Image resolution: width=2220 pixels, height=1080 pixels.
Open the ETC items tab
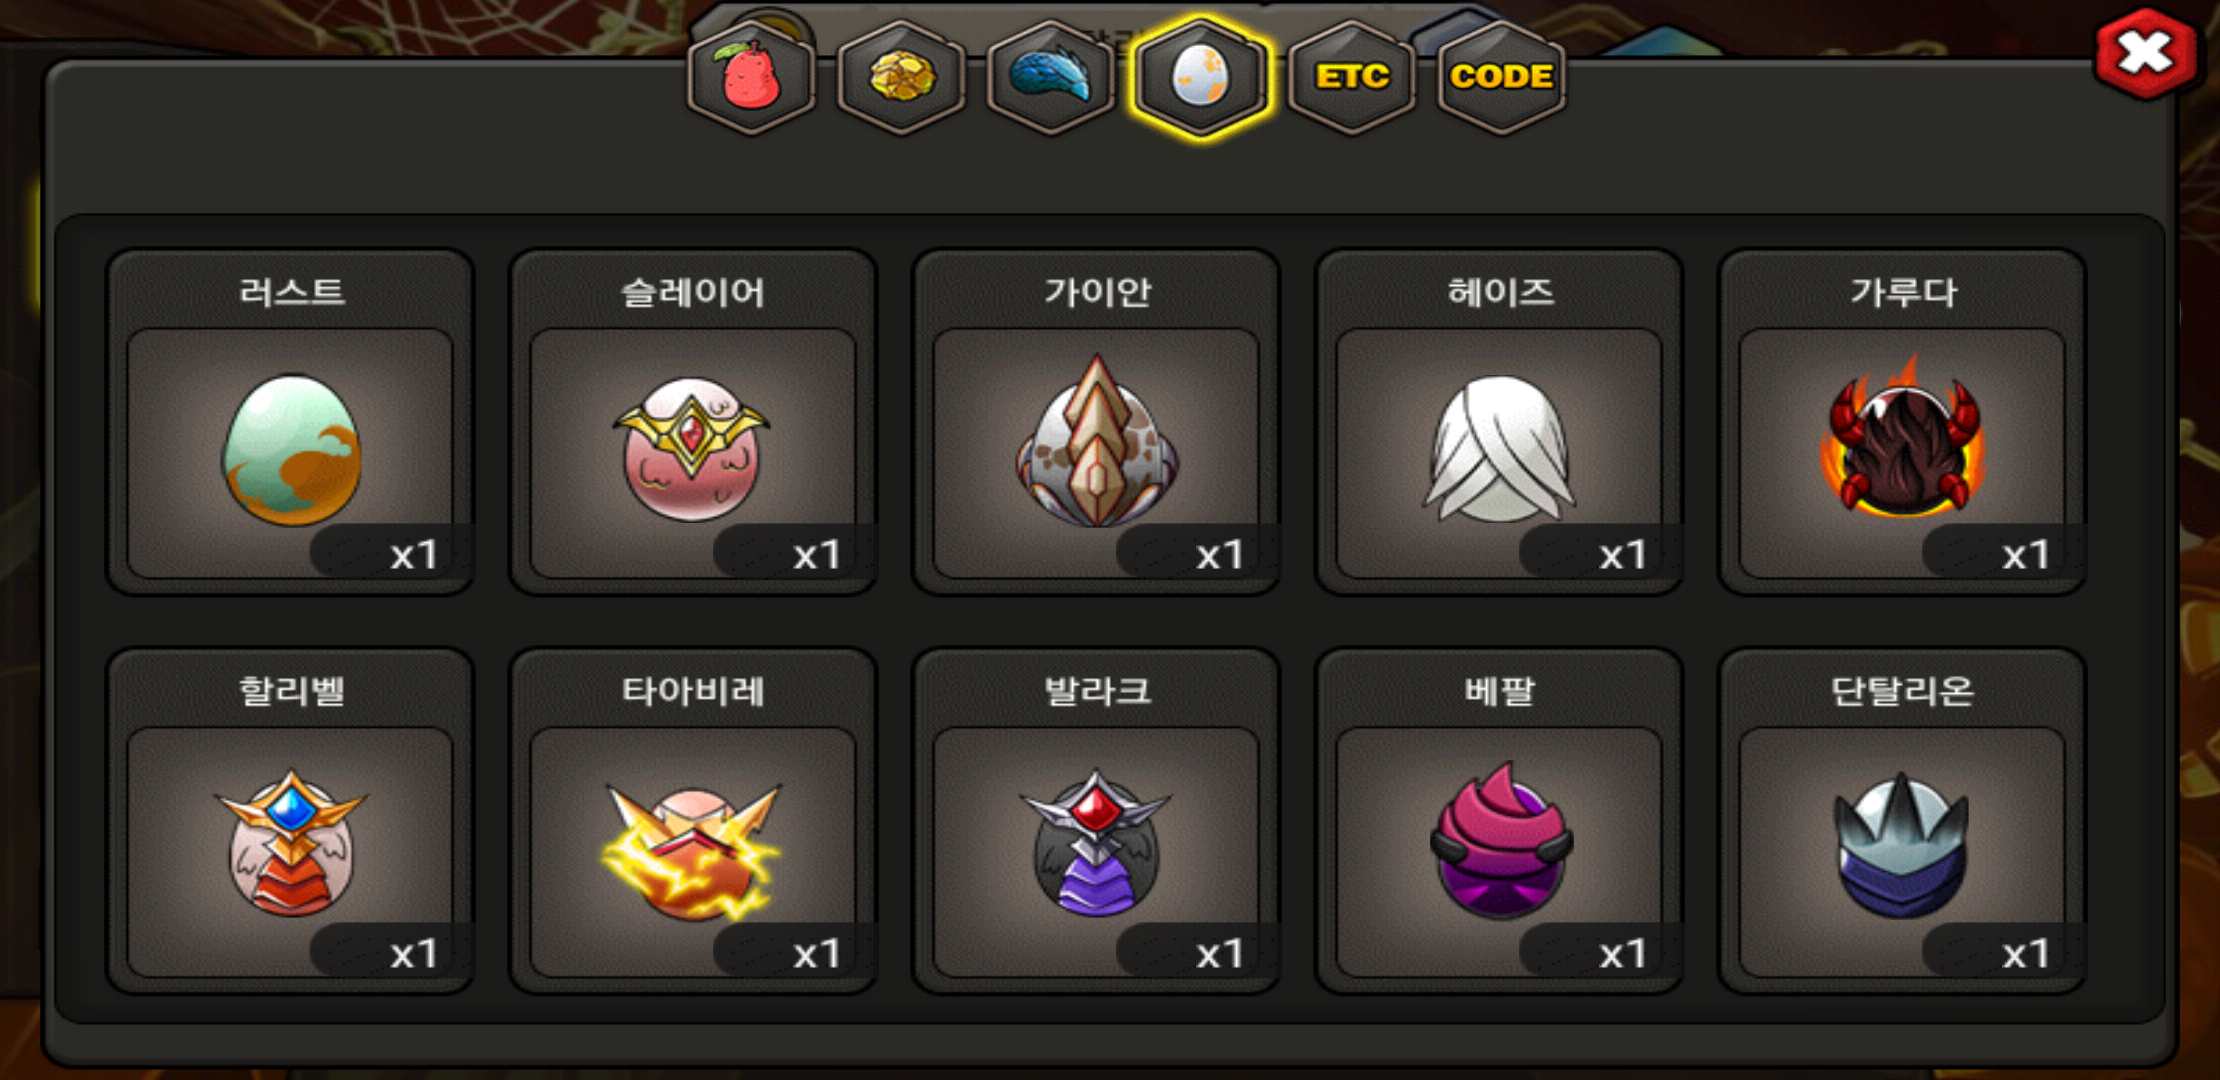tap(1351, 78)
